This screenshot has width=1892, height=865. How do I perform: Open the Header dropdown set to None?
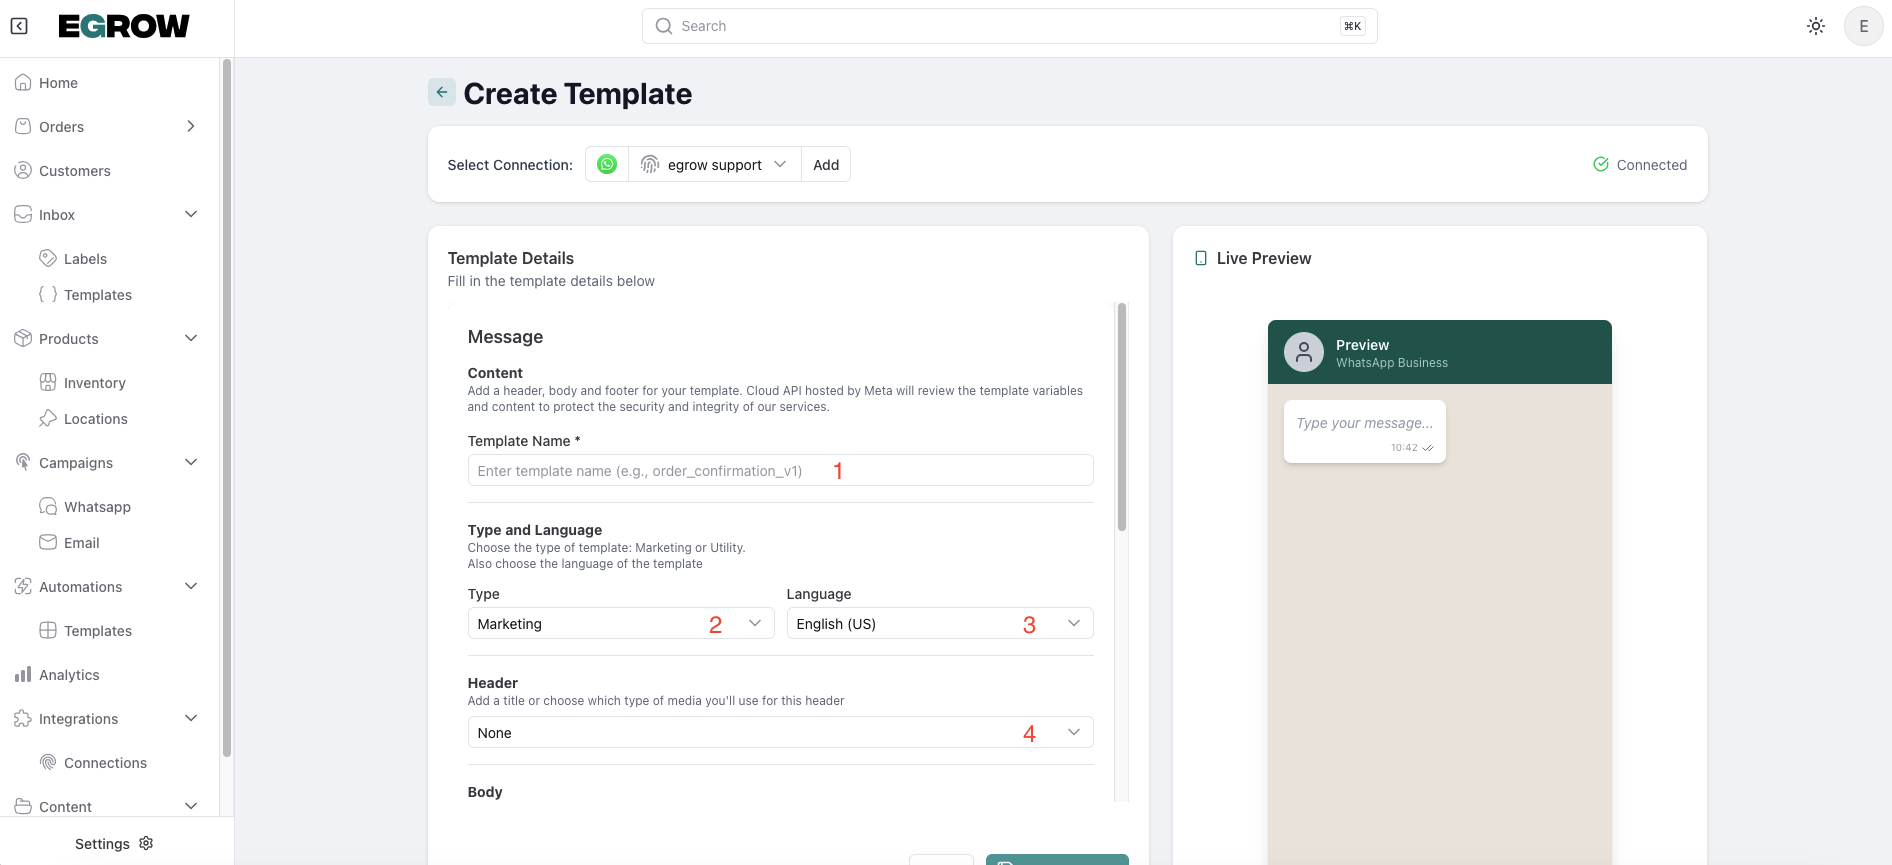(x=780, y=732)
